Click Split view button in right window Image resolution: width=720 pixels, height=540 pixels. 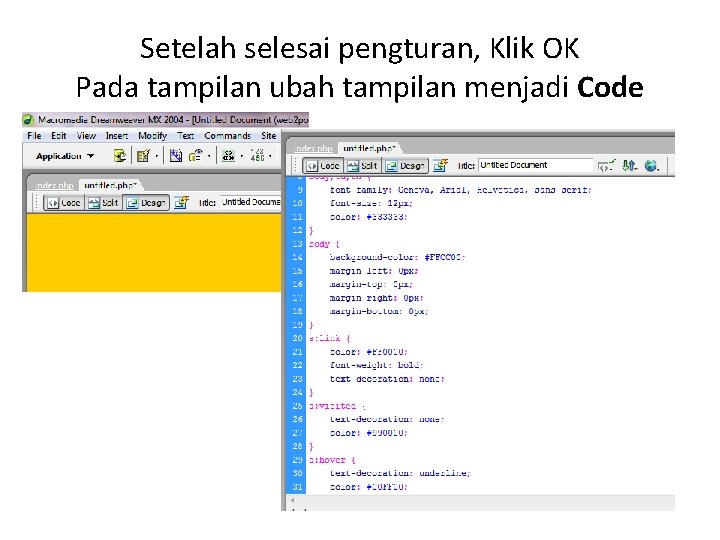tap(362, 166)
